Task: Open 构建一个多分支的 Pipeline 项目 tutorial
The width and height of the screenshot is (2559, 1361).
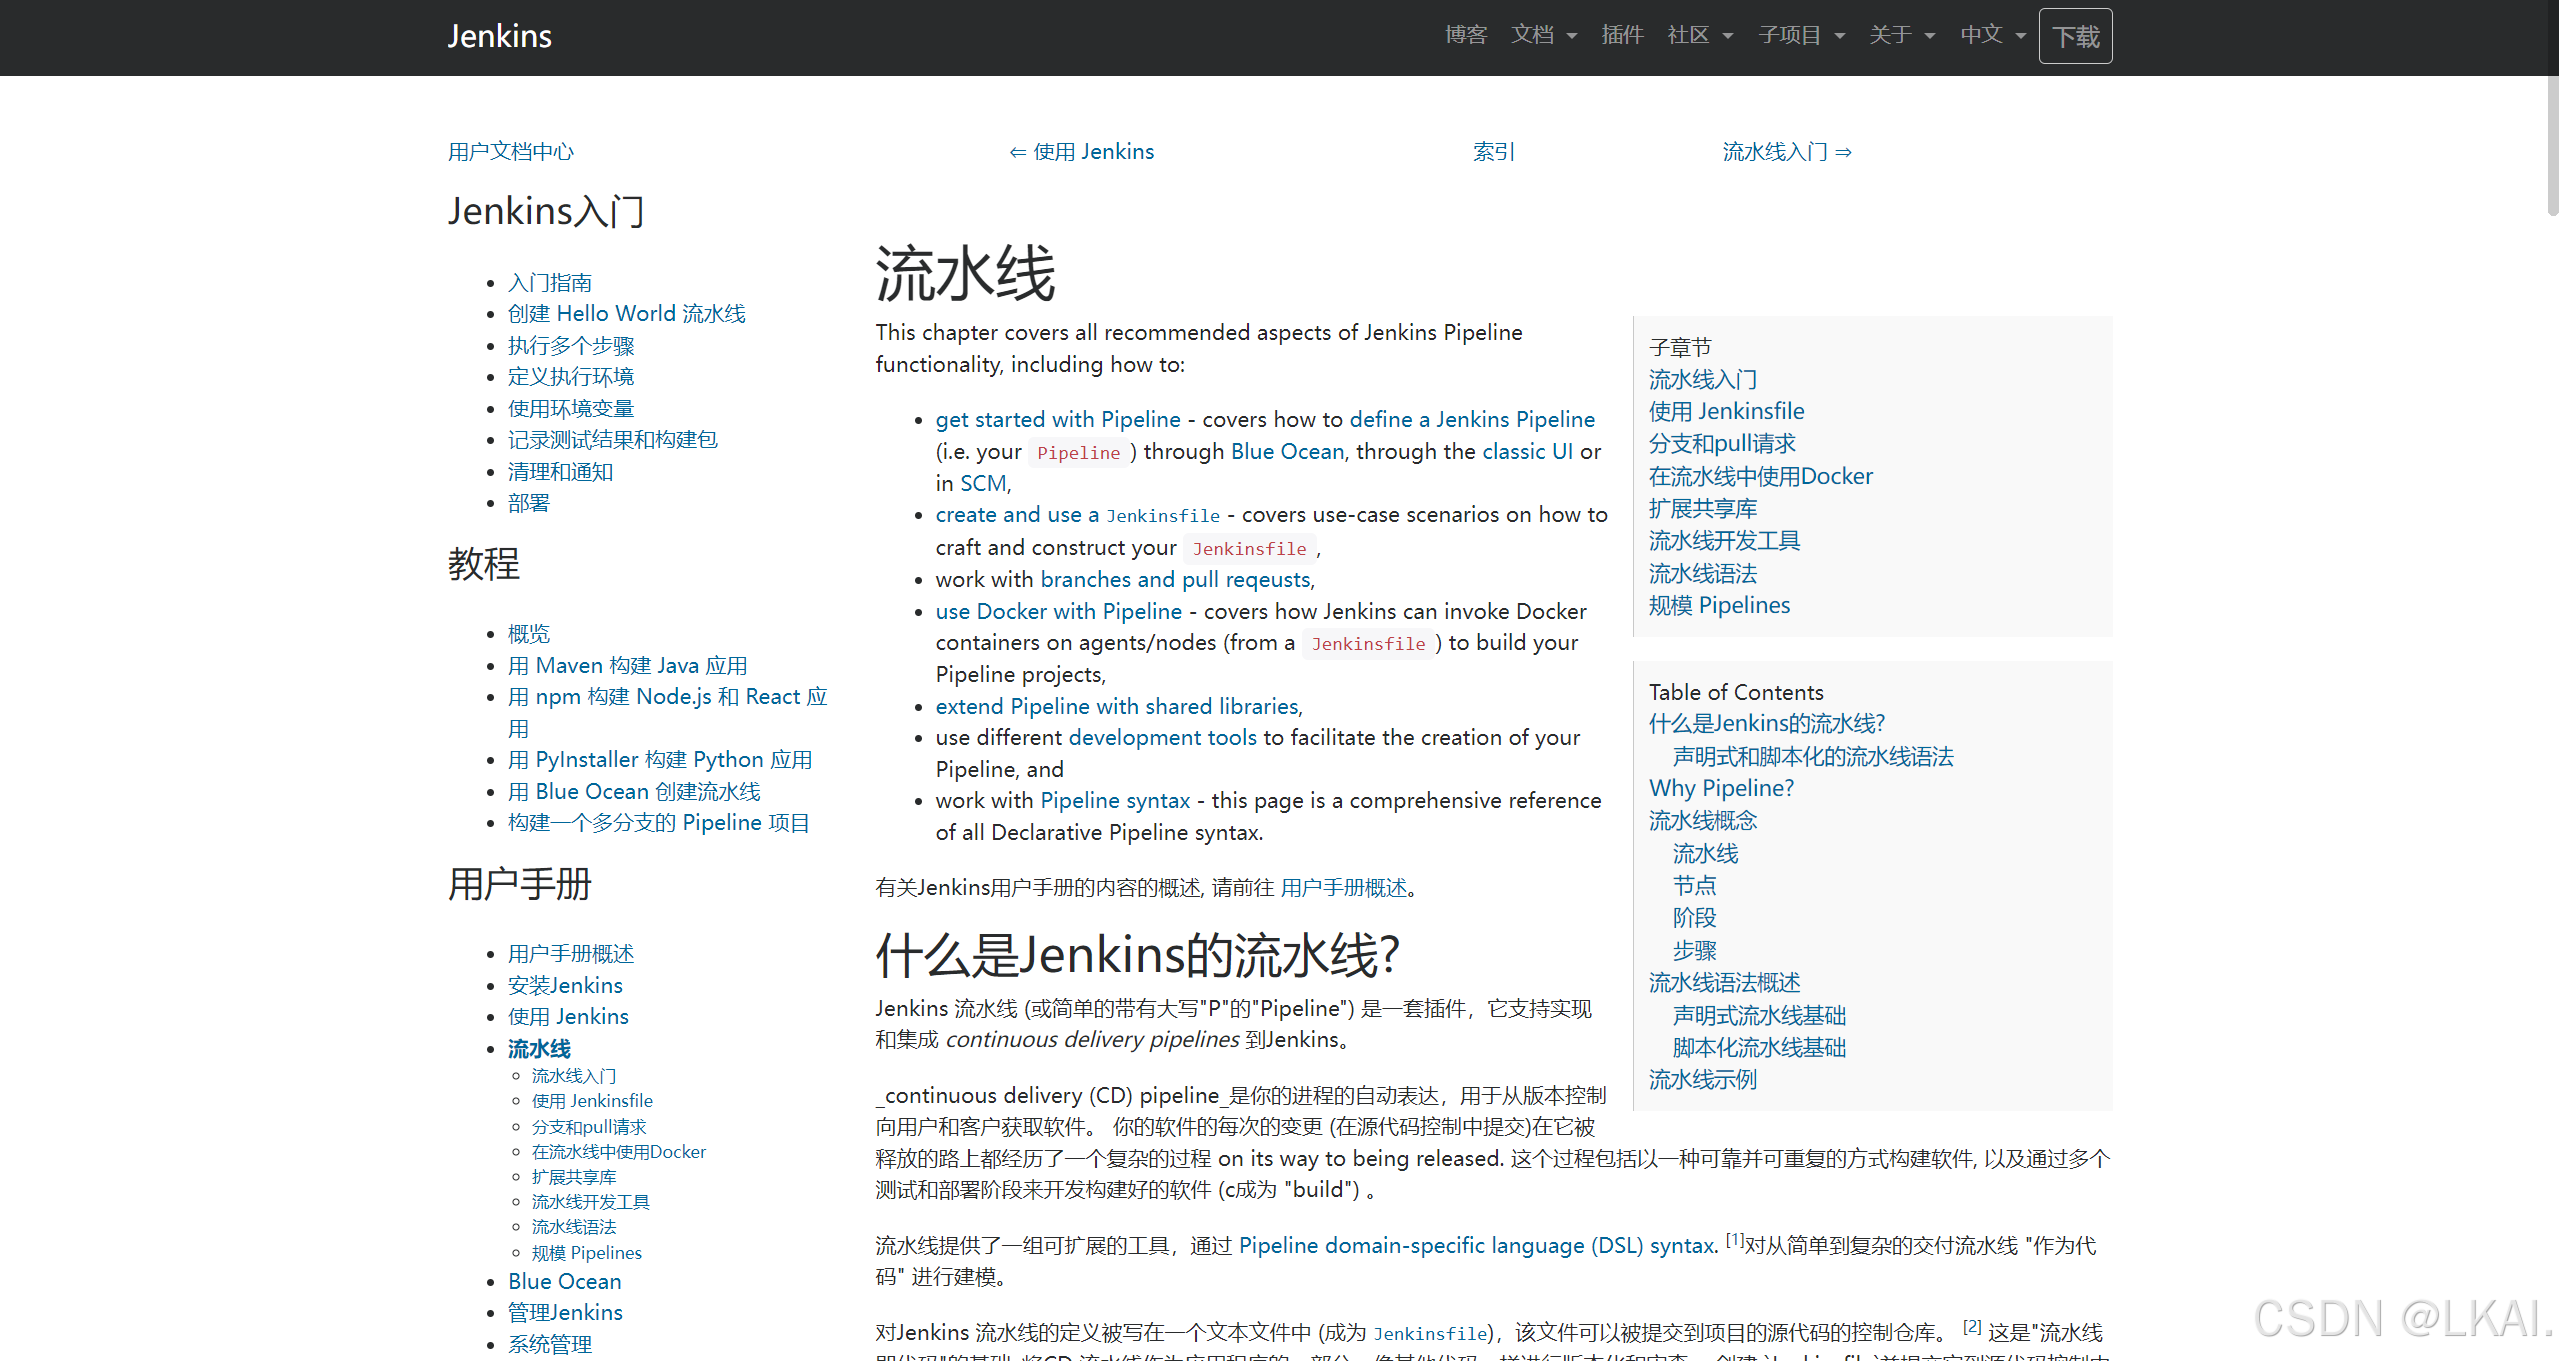Action: pyautogui.click(x=658, y=823)
